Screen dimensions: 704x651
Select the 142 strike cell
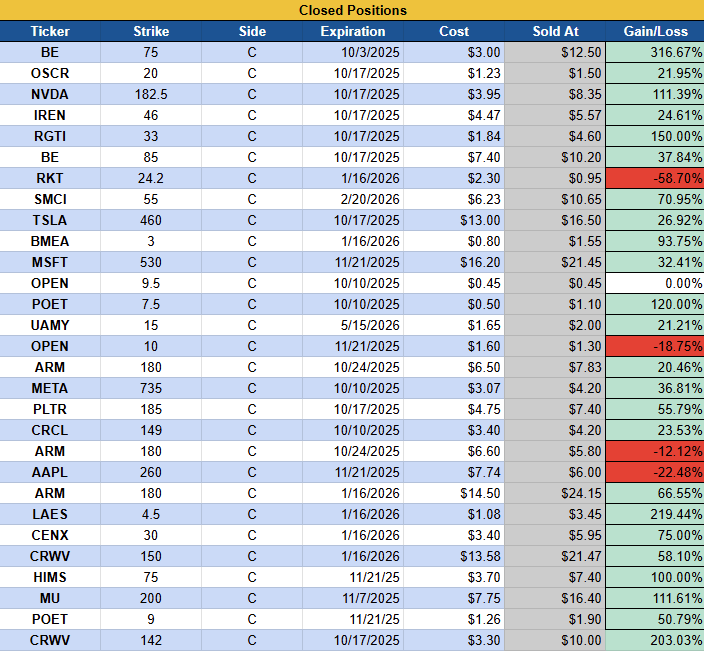pyautogui.click(x=151, y=640)
